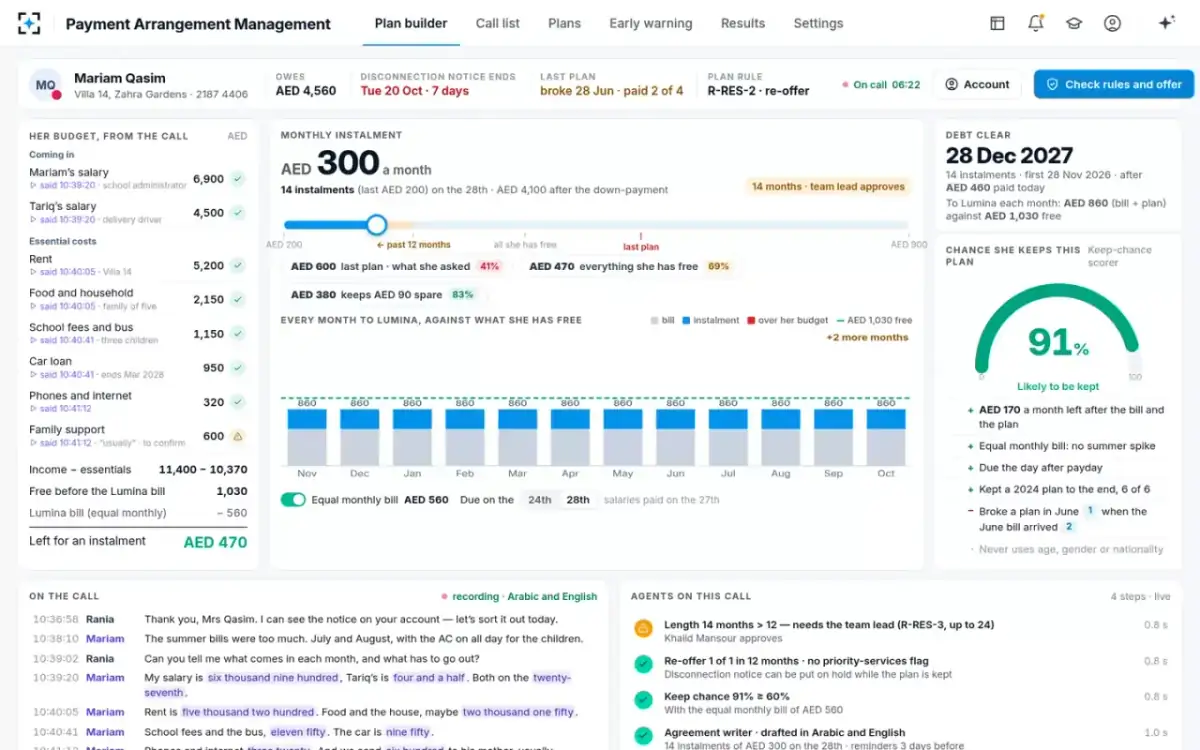The height and width of the screenshot is (750, 1200).
Task: Click Check rules and offer button
Action: (x=1114, y=85)
